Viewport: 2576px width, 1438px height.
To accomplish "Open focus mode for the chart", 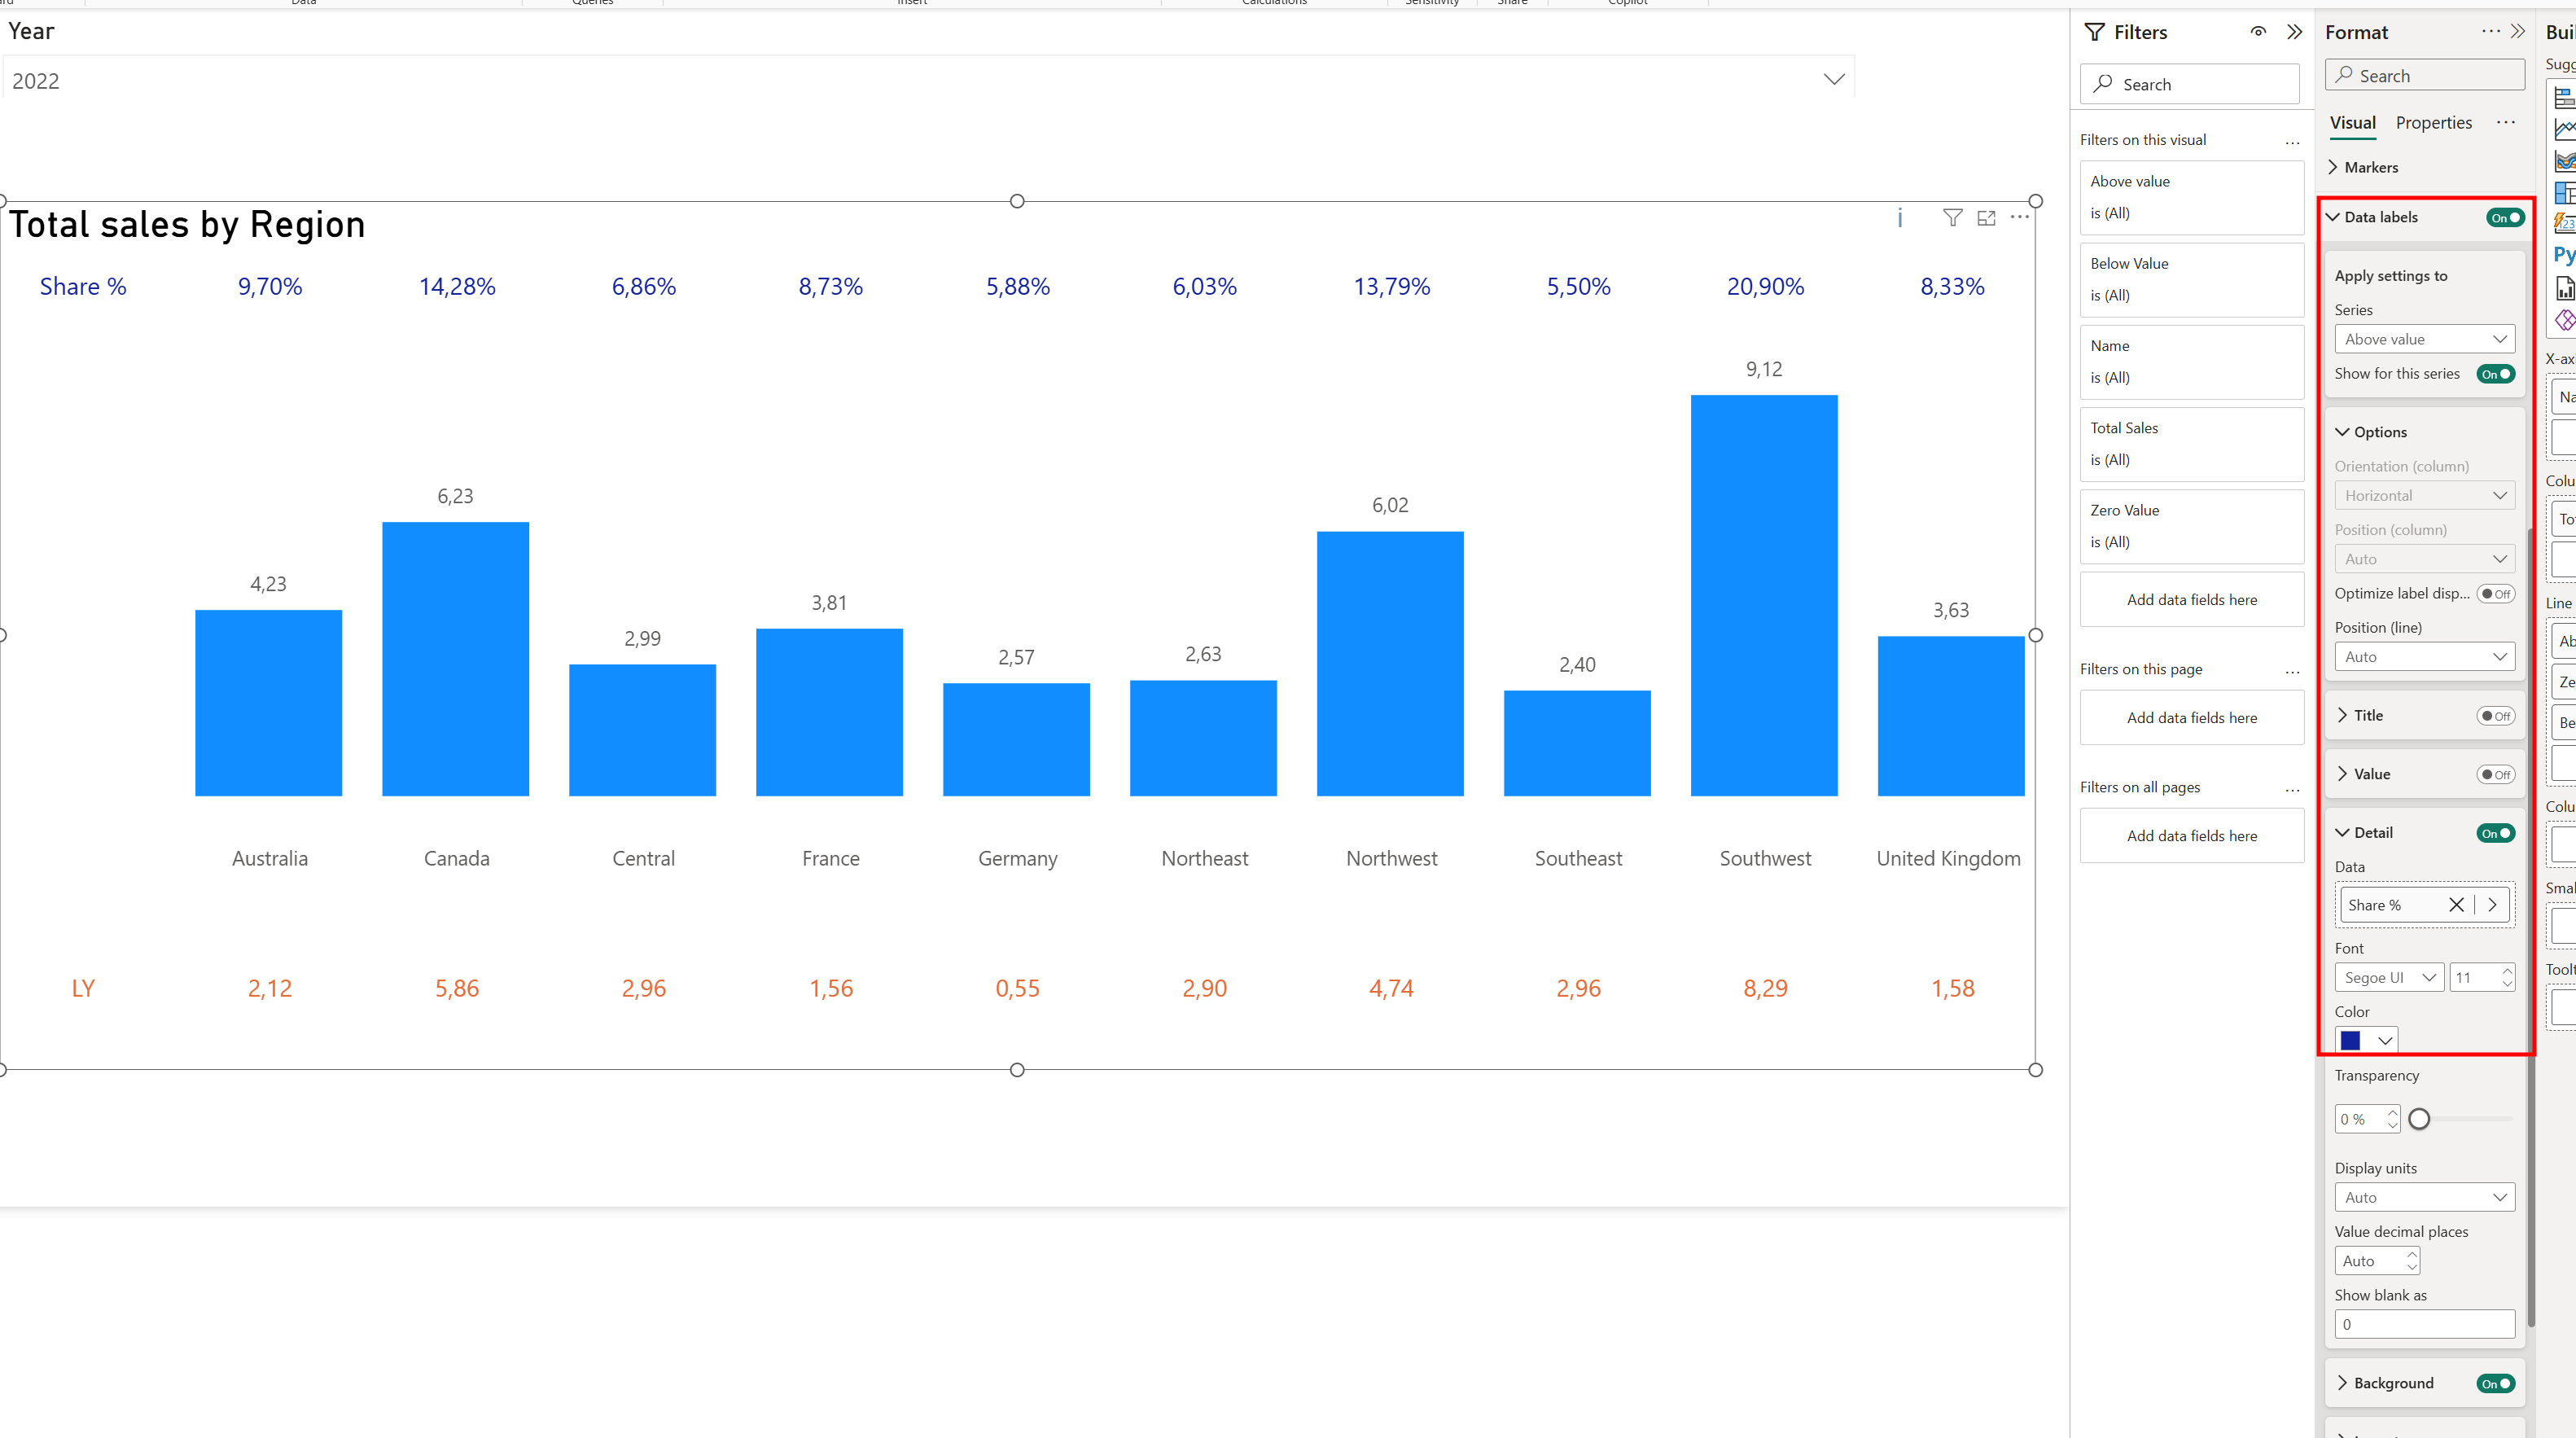I will pyautogui.click(x=1986, y=218).
